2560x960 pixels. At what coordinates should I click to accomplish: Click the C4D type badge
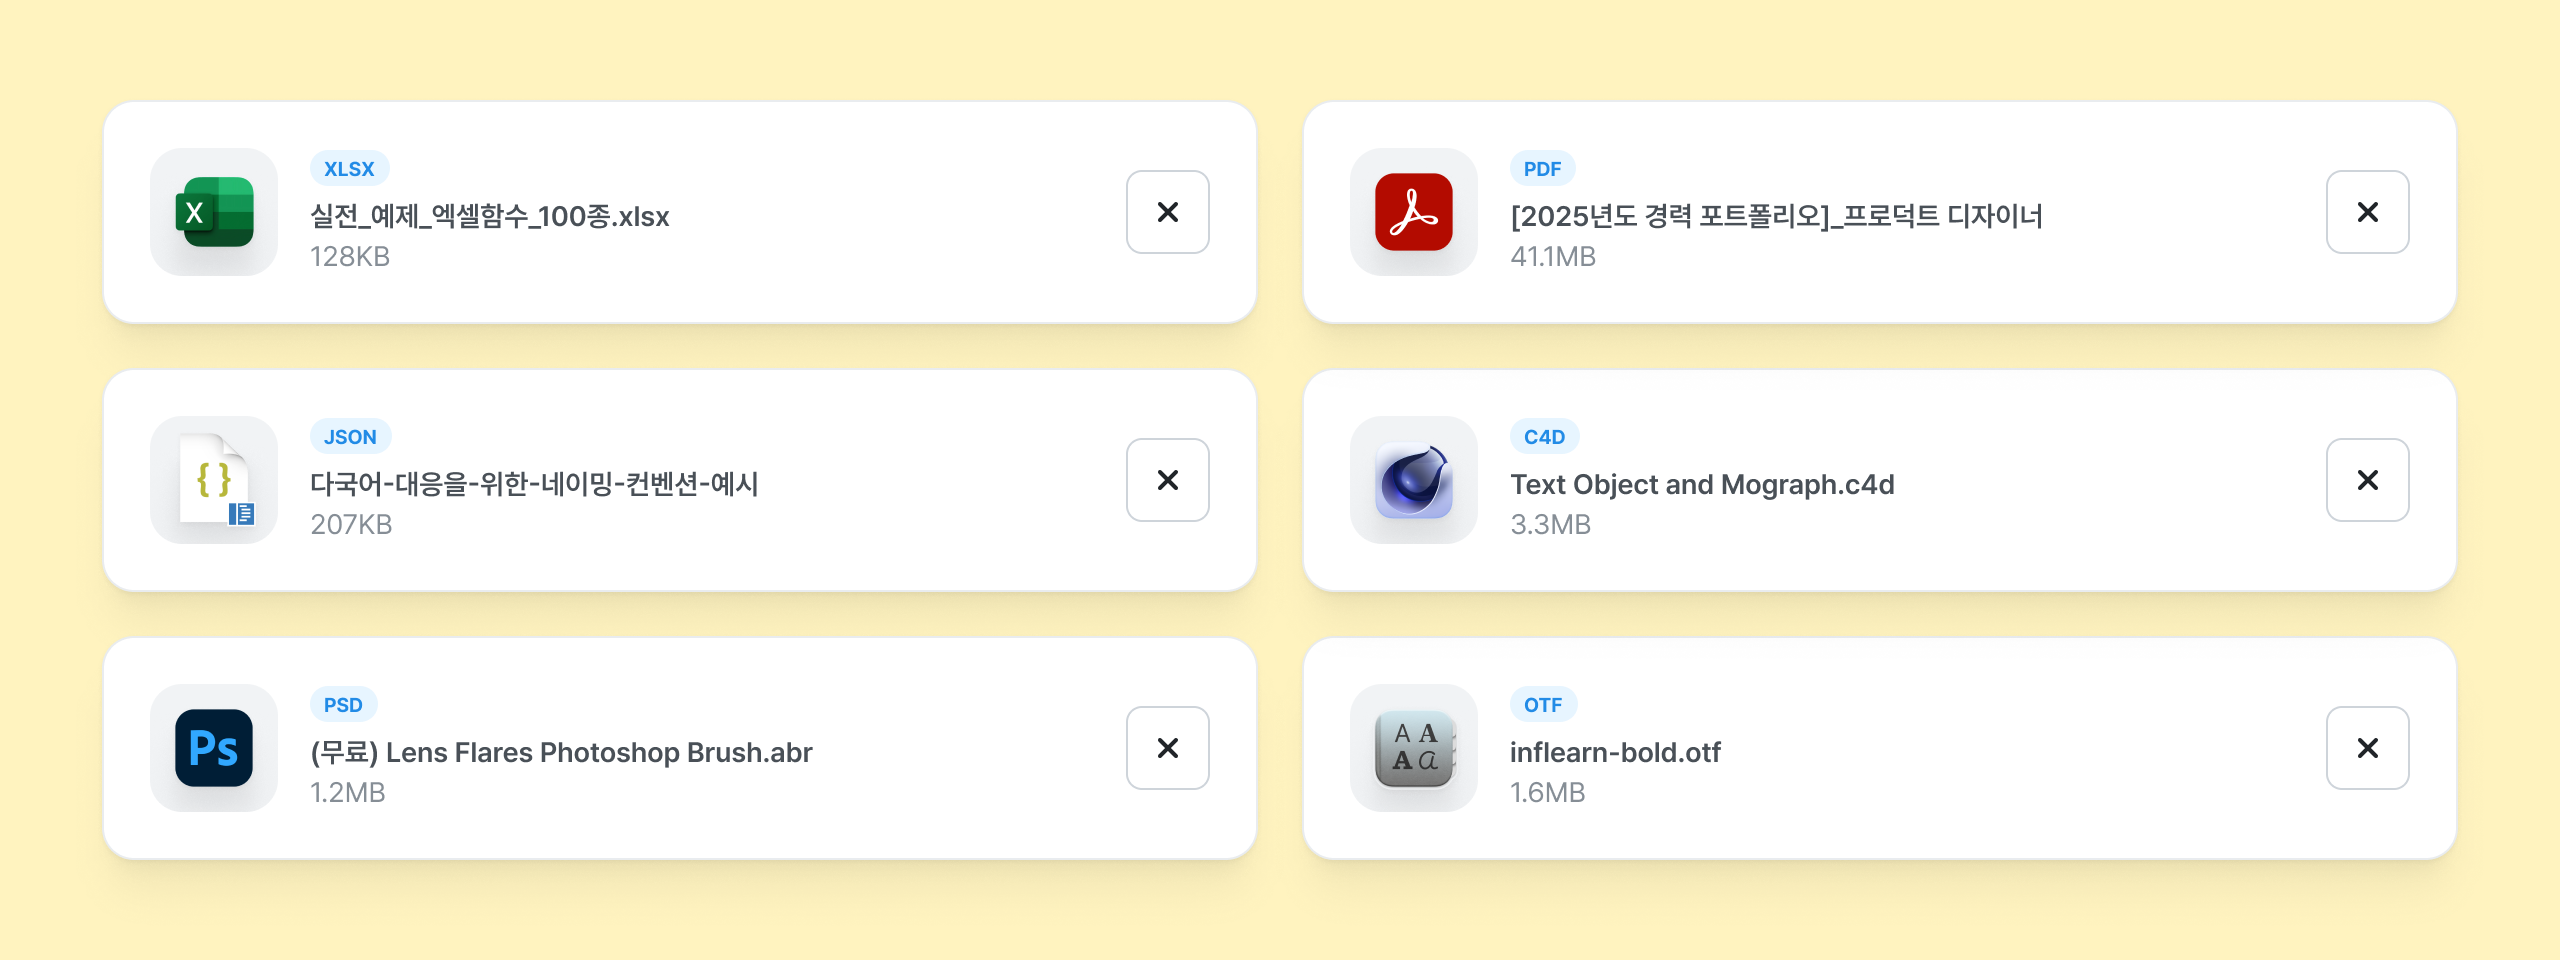point(1544,437)
